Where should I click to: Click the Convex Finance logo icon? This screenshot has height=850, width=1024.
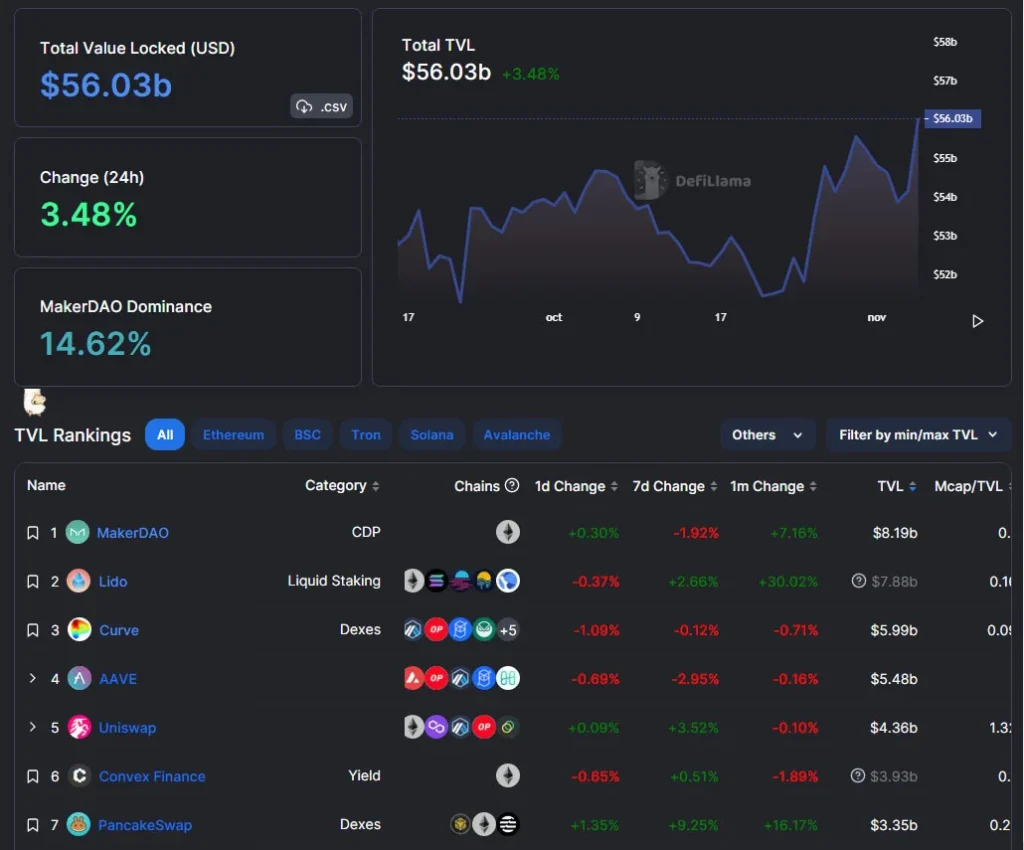[79, 776]
